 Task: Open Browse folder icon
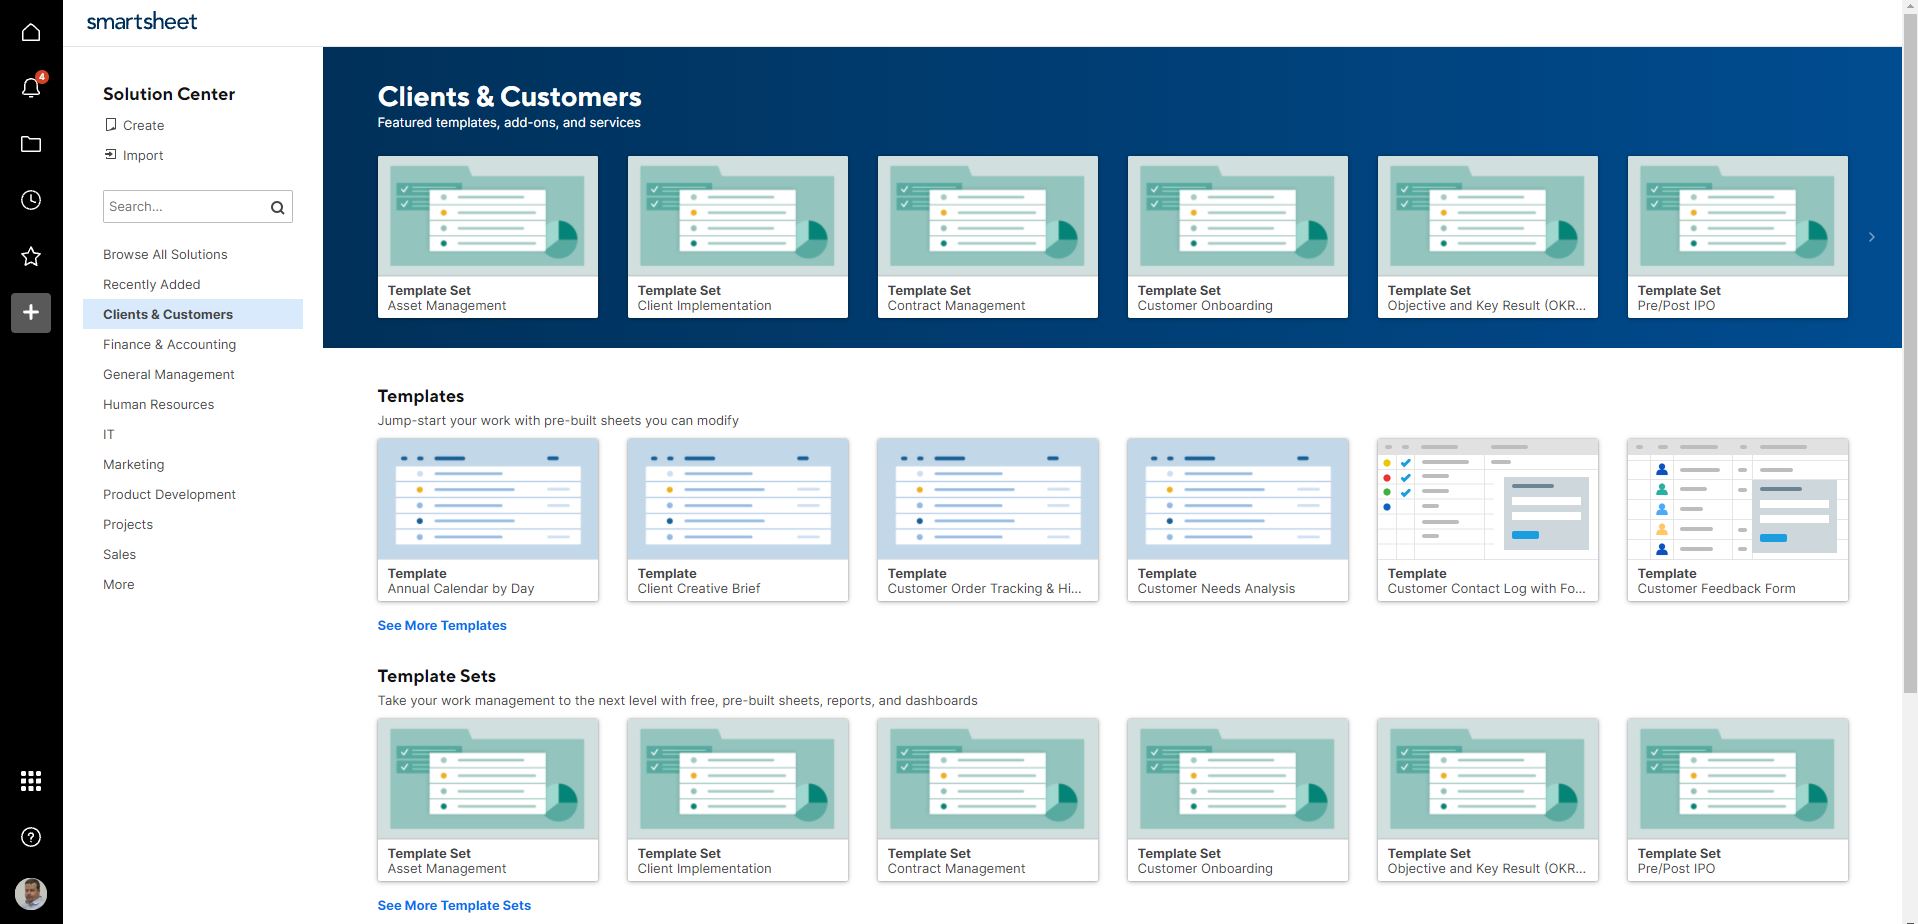pos(31,144)
